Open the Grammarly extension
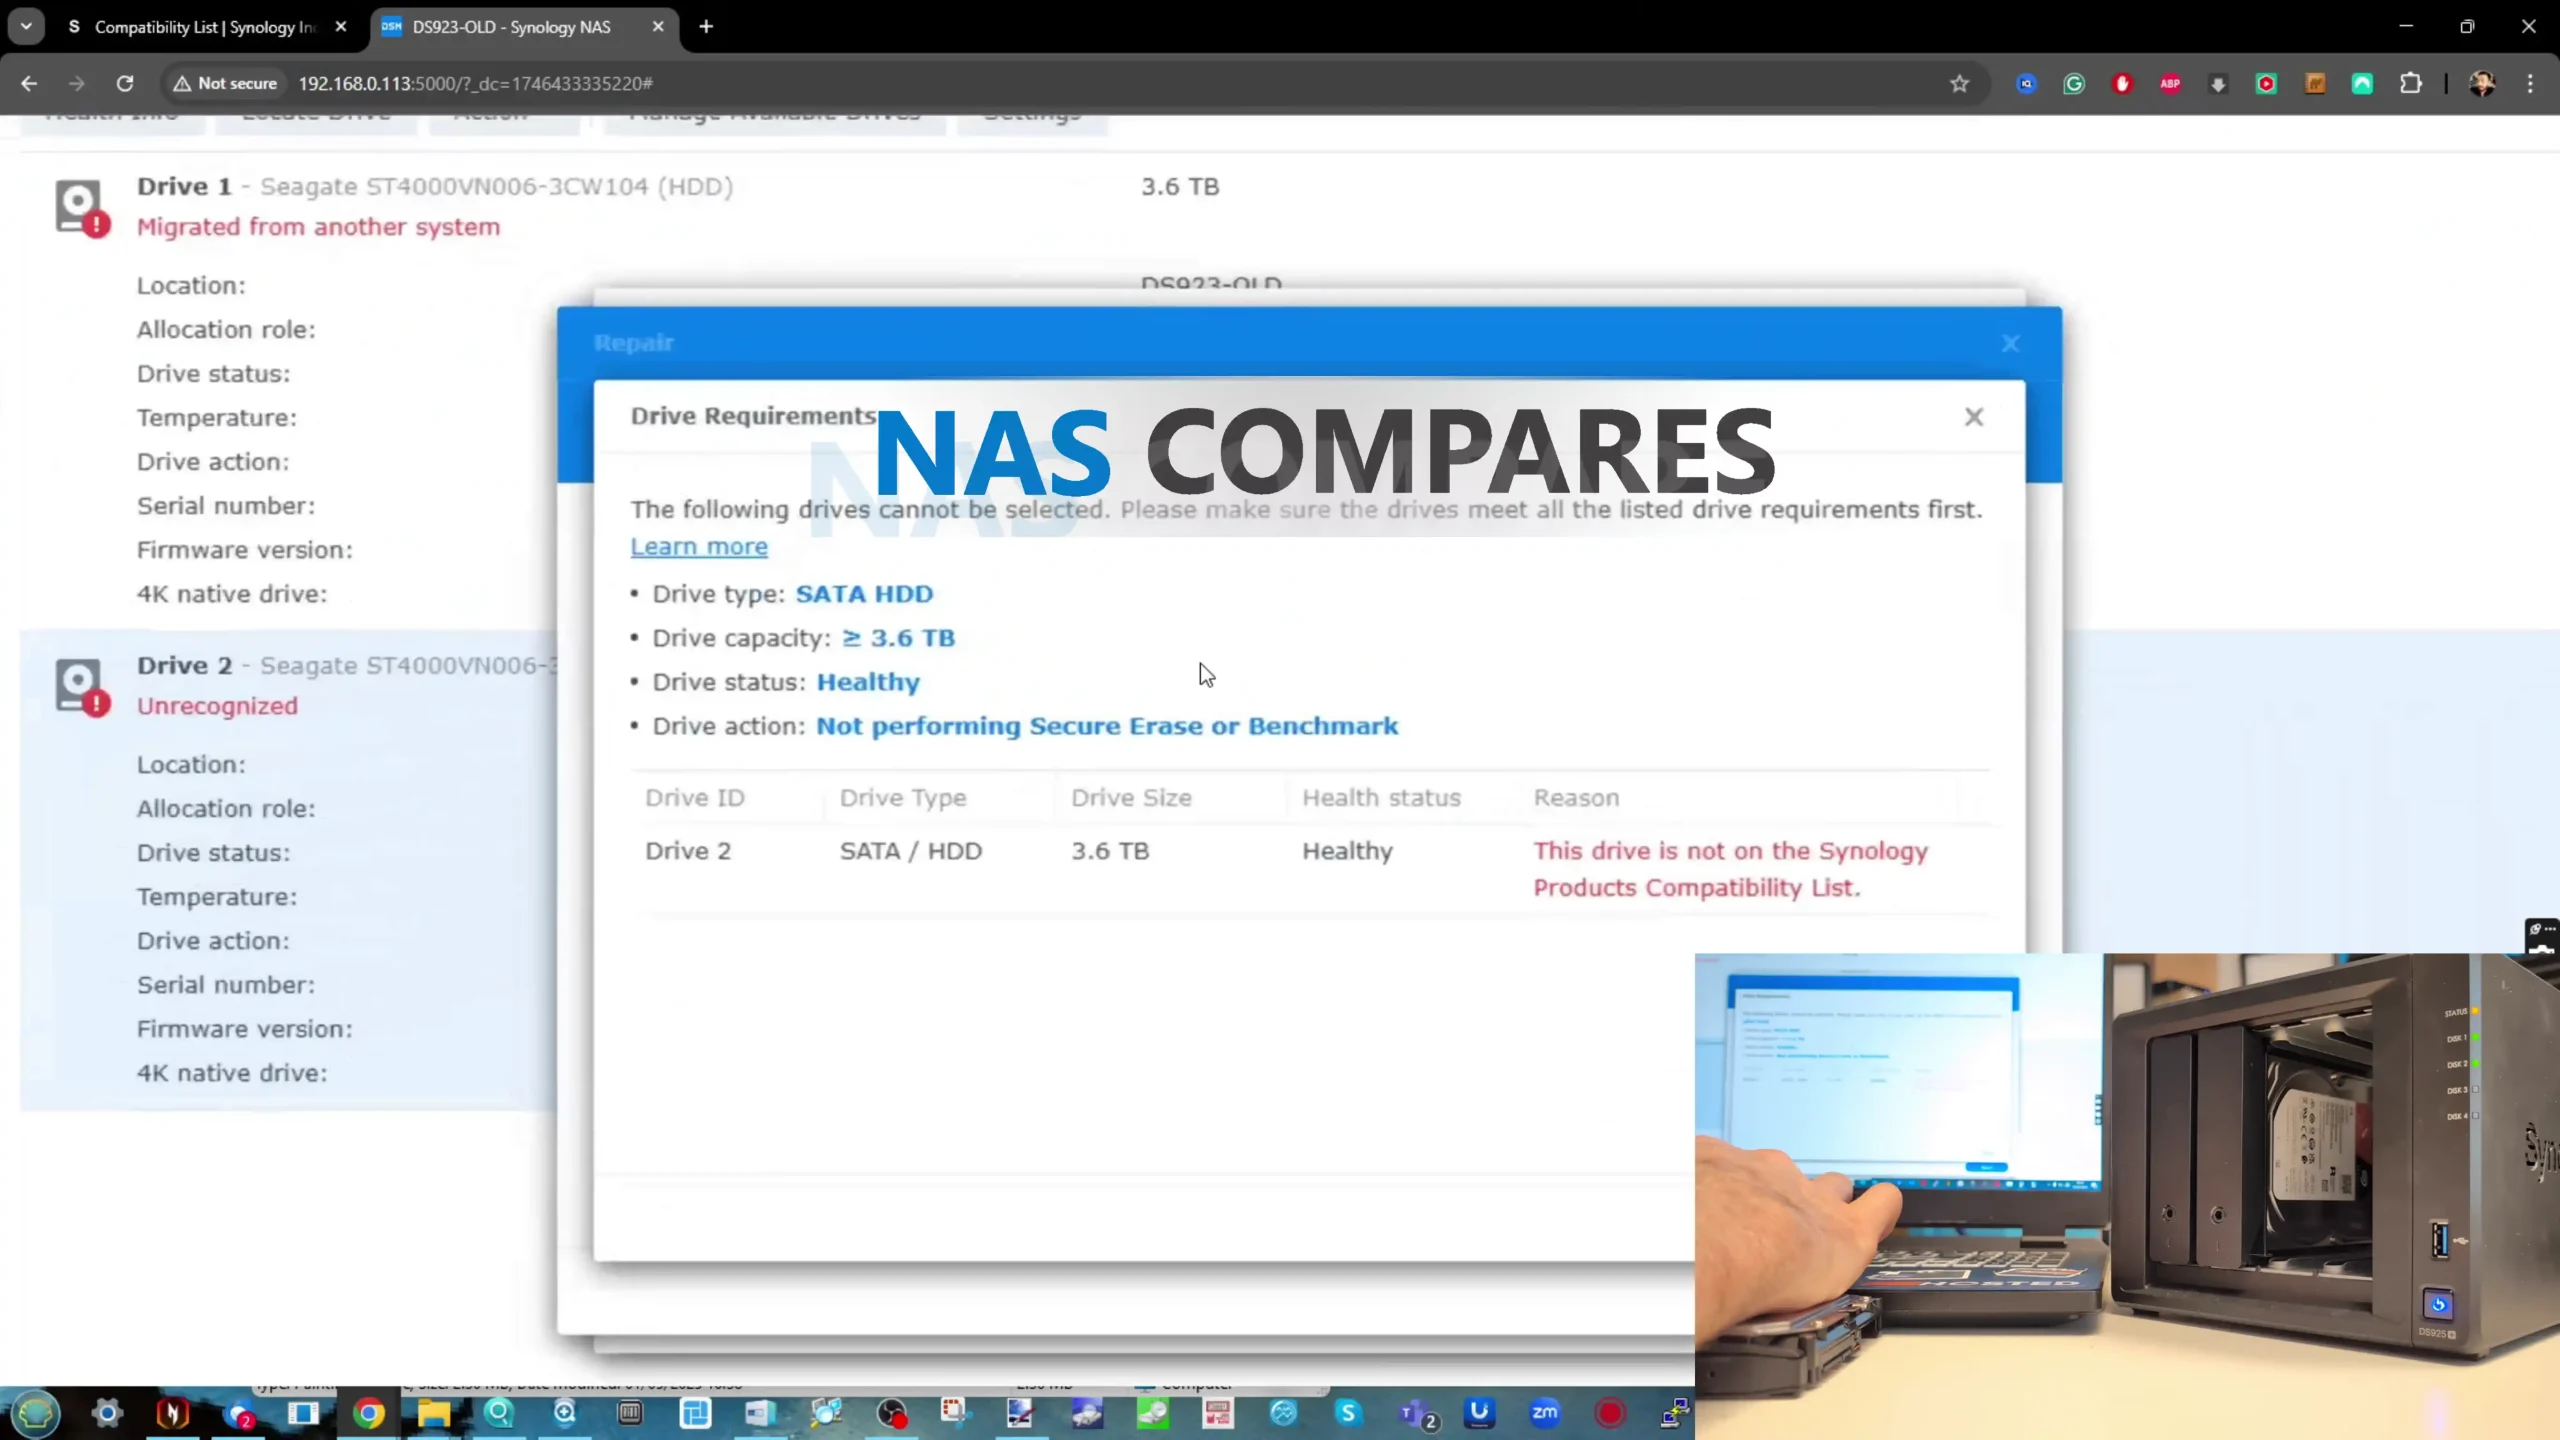This screenshot has width=2560, height=1440. pos(2074,84)
